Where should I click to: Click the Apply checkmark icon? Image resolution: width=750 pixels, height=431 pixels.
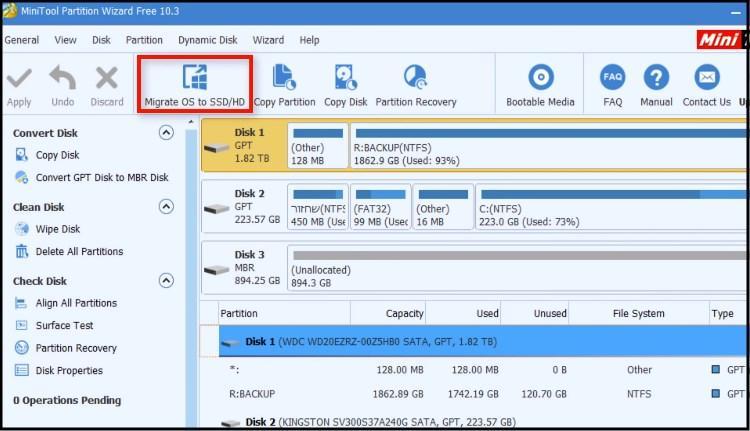click(x=19, y=78)
